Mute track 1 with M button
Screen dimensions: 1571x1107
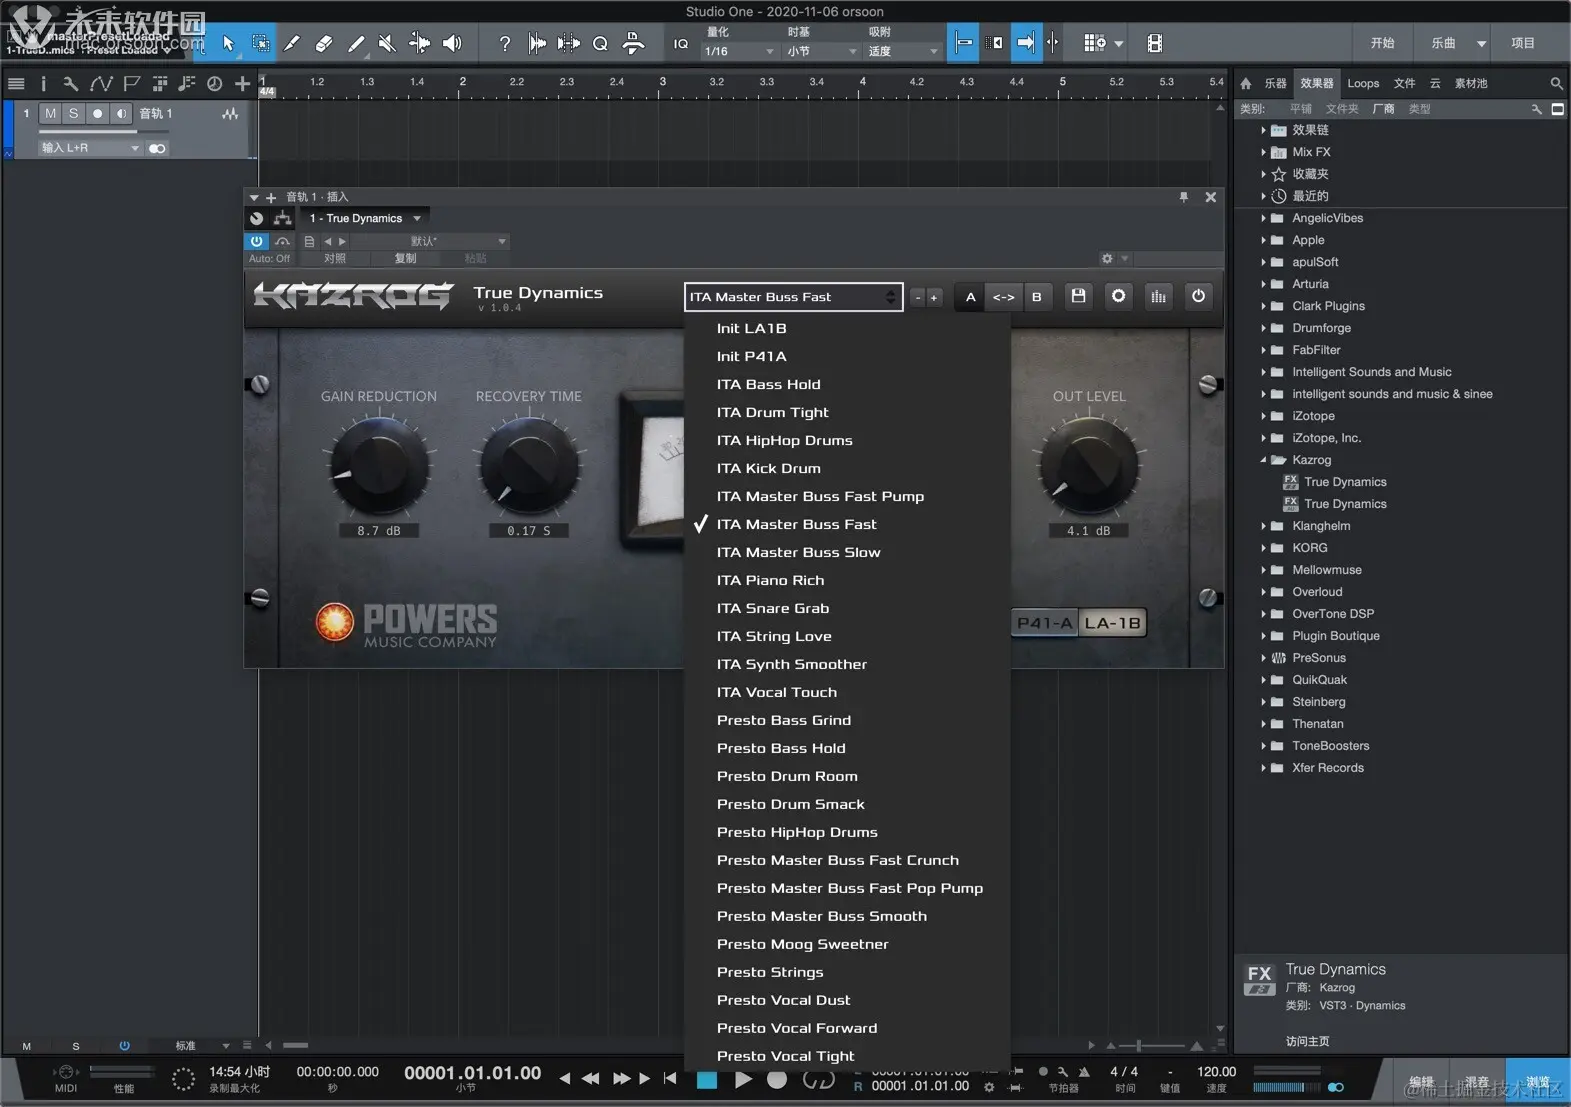(51, 114)
